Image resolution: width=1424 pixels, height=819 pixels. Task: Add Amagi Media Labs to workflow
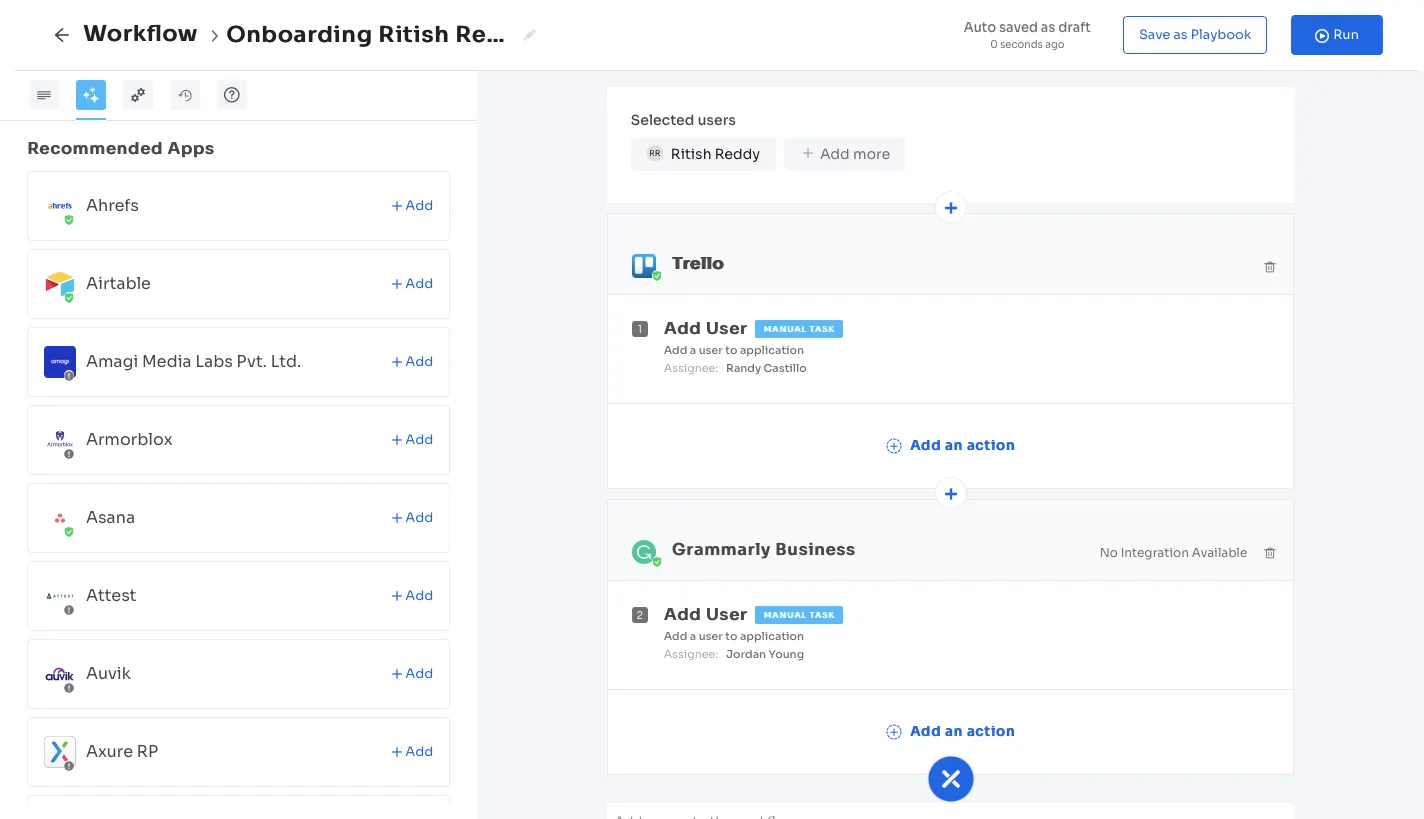coord(412,361)
